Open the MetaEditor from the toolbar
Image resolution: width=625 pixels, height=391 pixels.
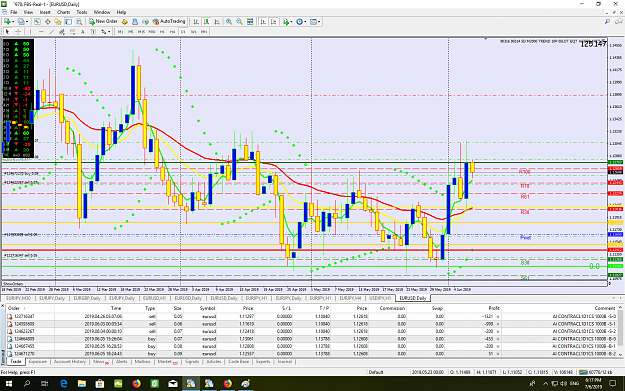125,22
